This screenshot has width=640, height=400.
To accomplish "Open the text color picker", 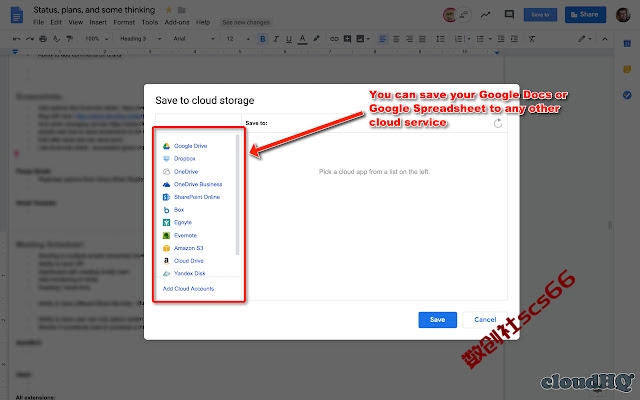I will (x=302, y=39).
